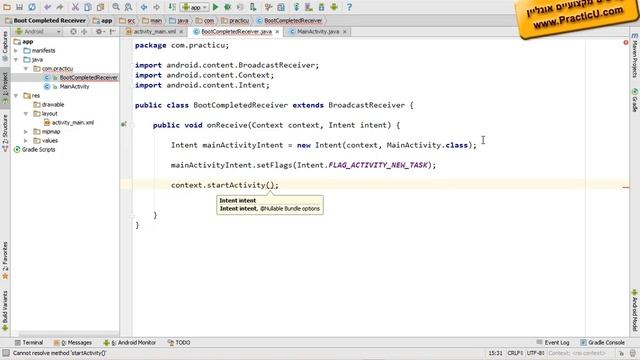Undo the last edit via toolbar
Screen dimensions: 640x360
coord(47,7)
